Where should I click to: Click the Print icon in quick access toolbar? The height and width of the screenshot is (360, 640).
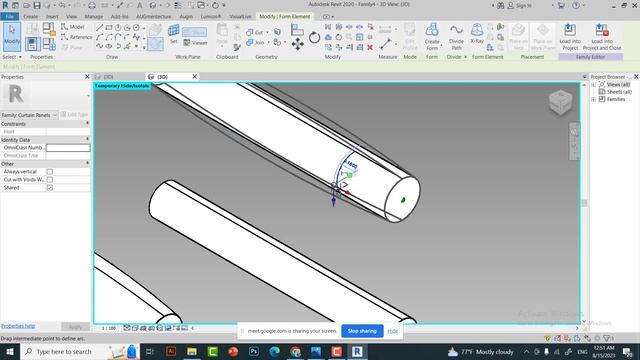click(92, 5)
